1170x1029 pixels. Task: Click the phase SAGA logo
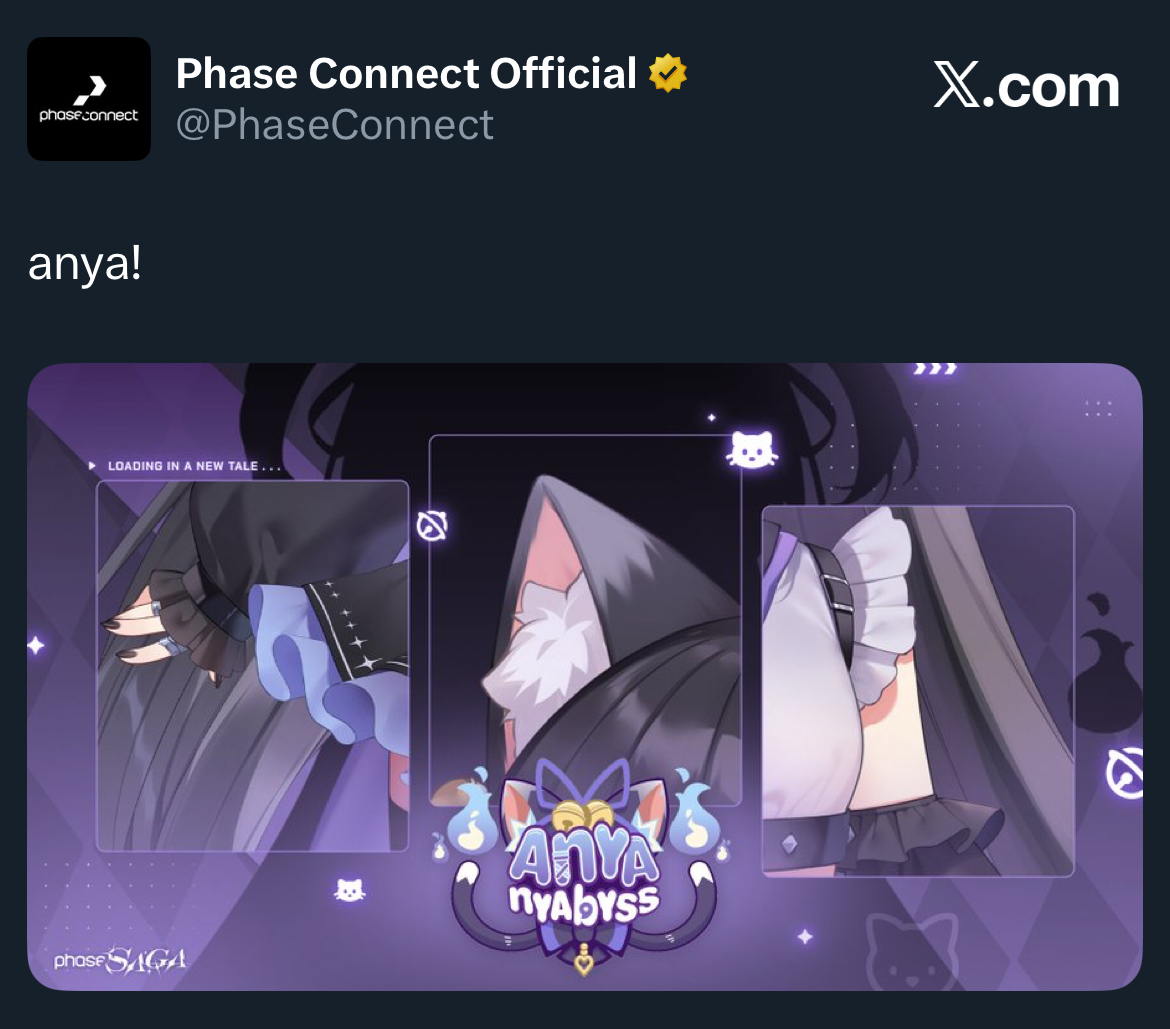pyautogui.click(x=119, y=960)
